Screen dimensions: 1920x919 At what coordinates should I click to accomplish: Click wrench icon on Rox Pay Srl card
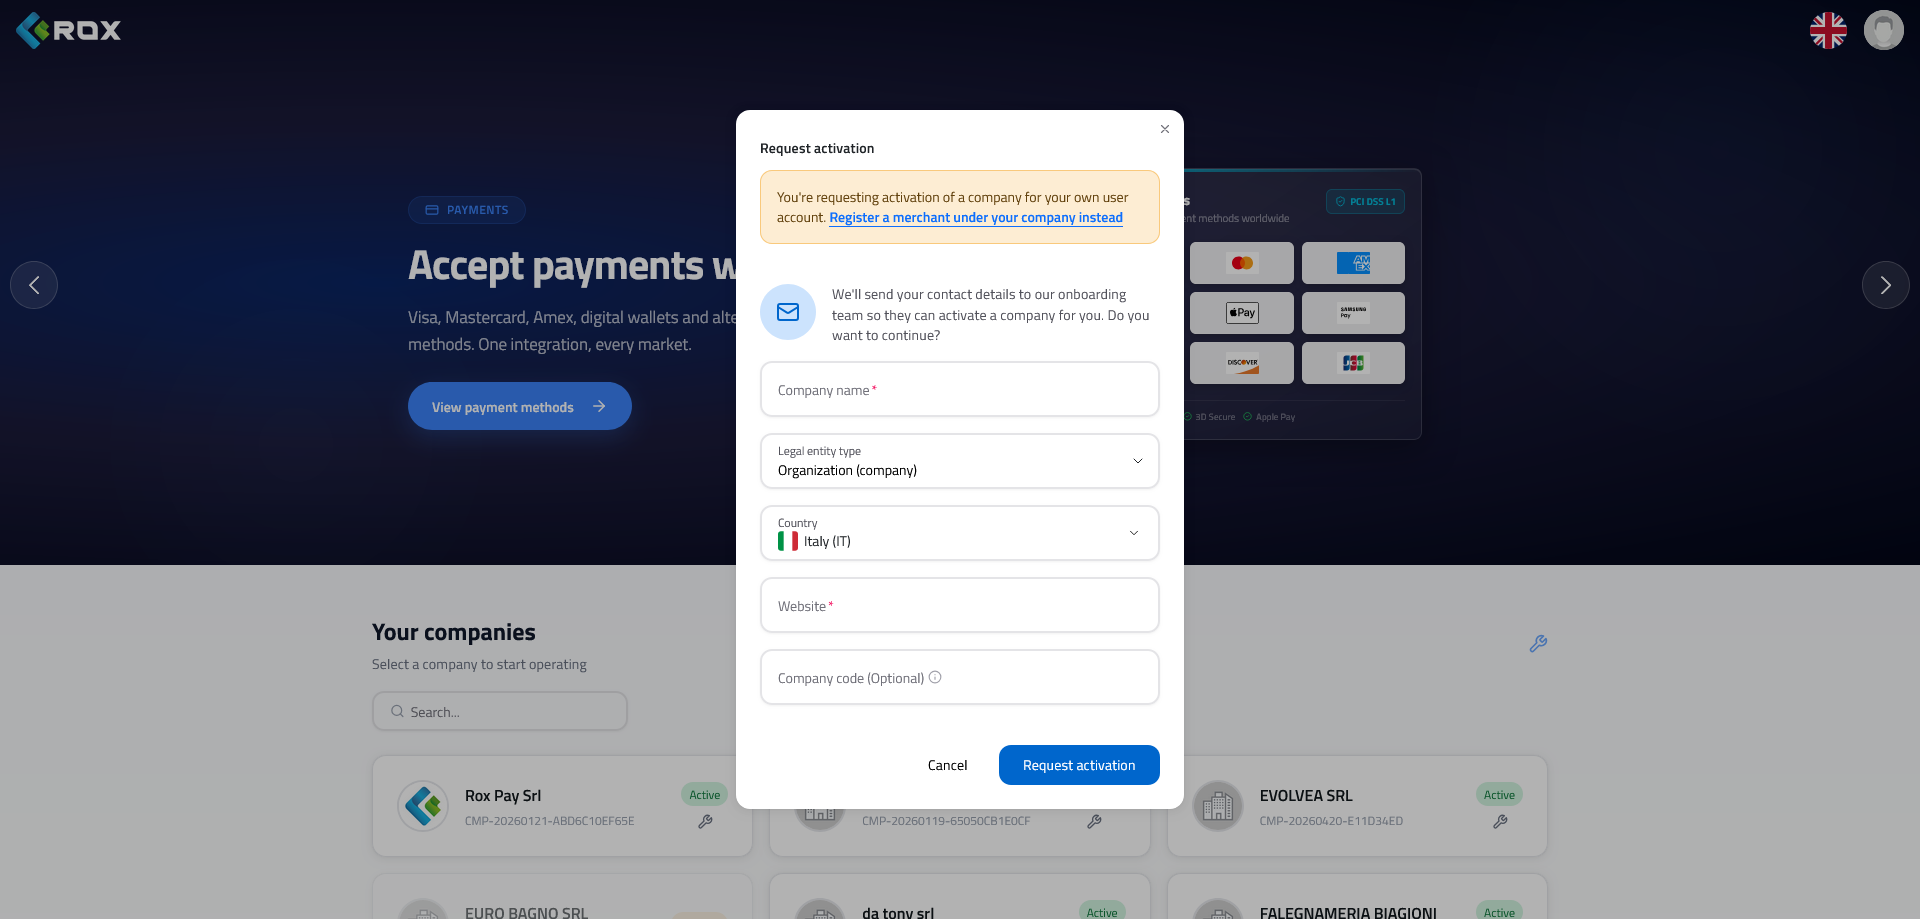(x=706, y=821)
